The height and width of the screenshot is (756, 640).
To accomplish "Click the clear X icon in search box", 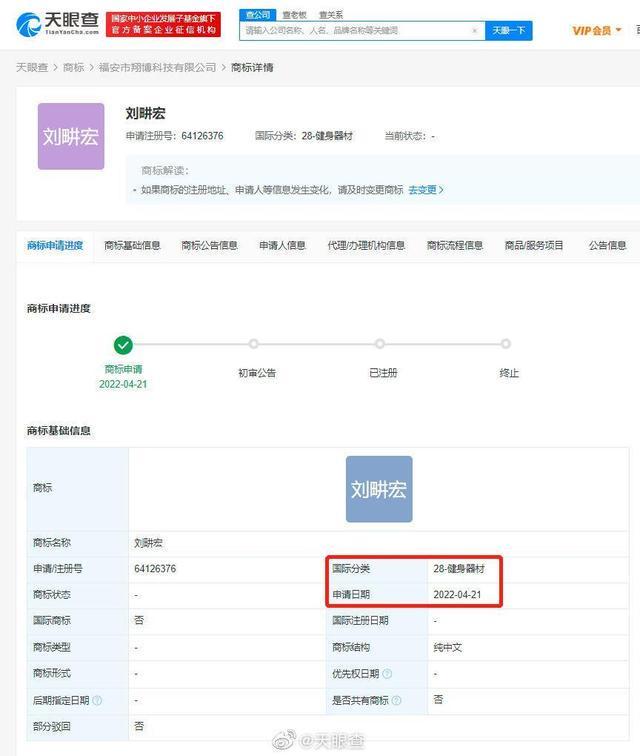I will (x=474, y=31).
